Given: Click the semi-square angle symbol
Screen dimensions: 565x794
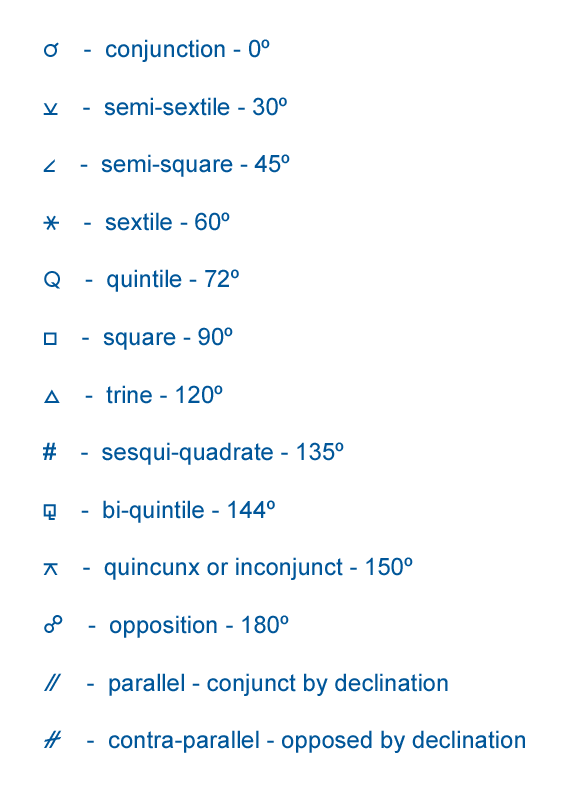Looking at the screenshot, I should 50,166.
